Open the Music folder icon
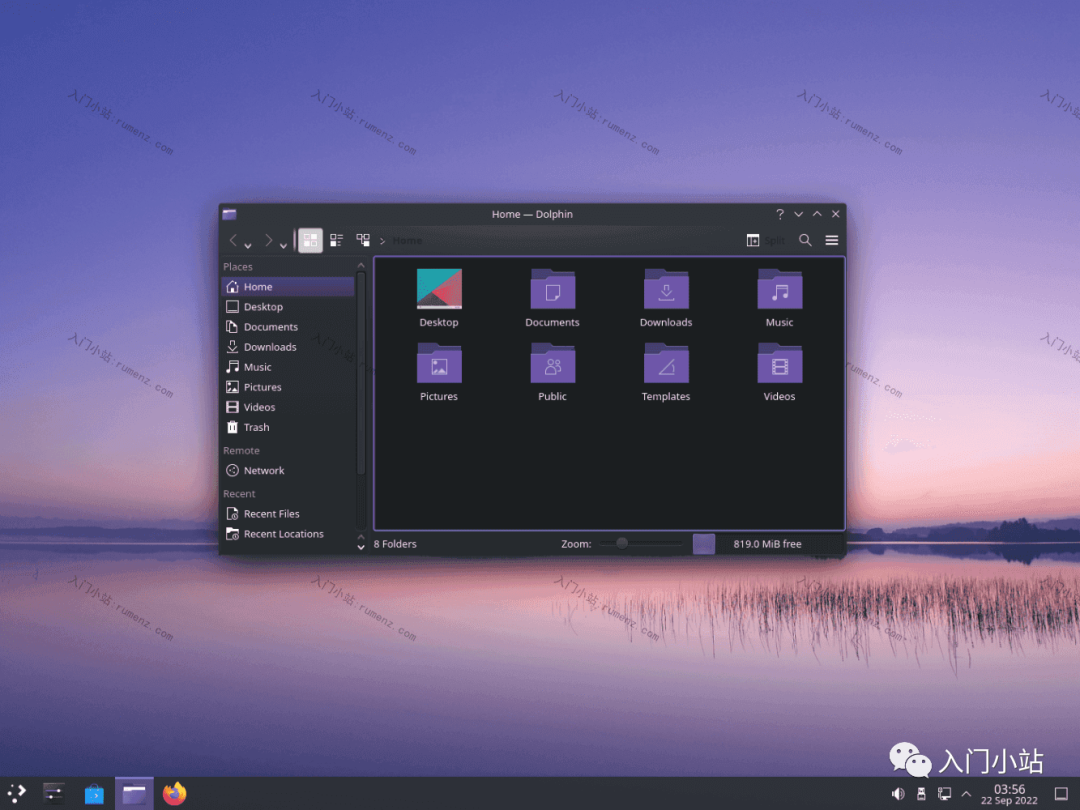 [779, 290]
